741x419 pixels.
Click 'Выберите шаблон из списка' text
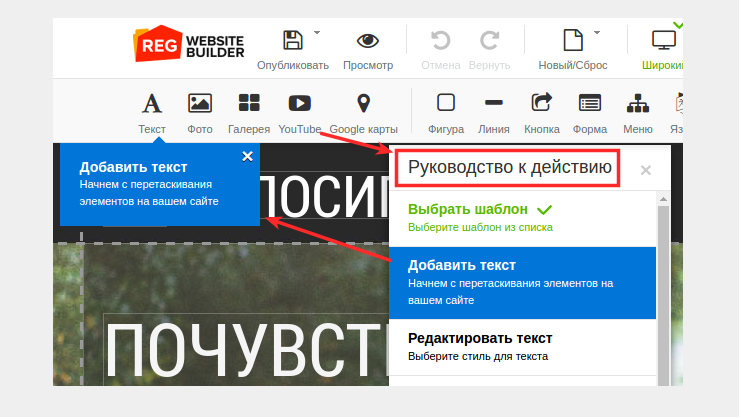point(480,227)
